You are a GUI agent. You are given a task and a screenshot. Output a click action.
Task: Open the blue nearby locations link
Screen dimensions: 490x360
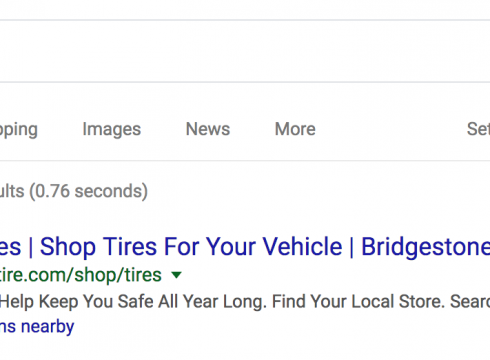point(37,327)
